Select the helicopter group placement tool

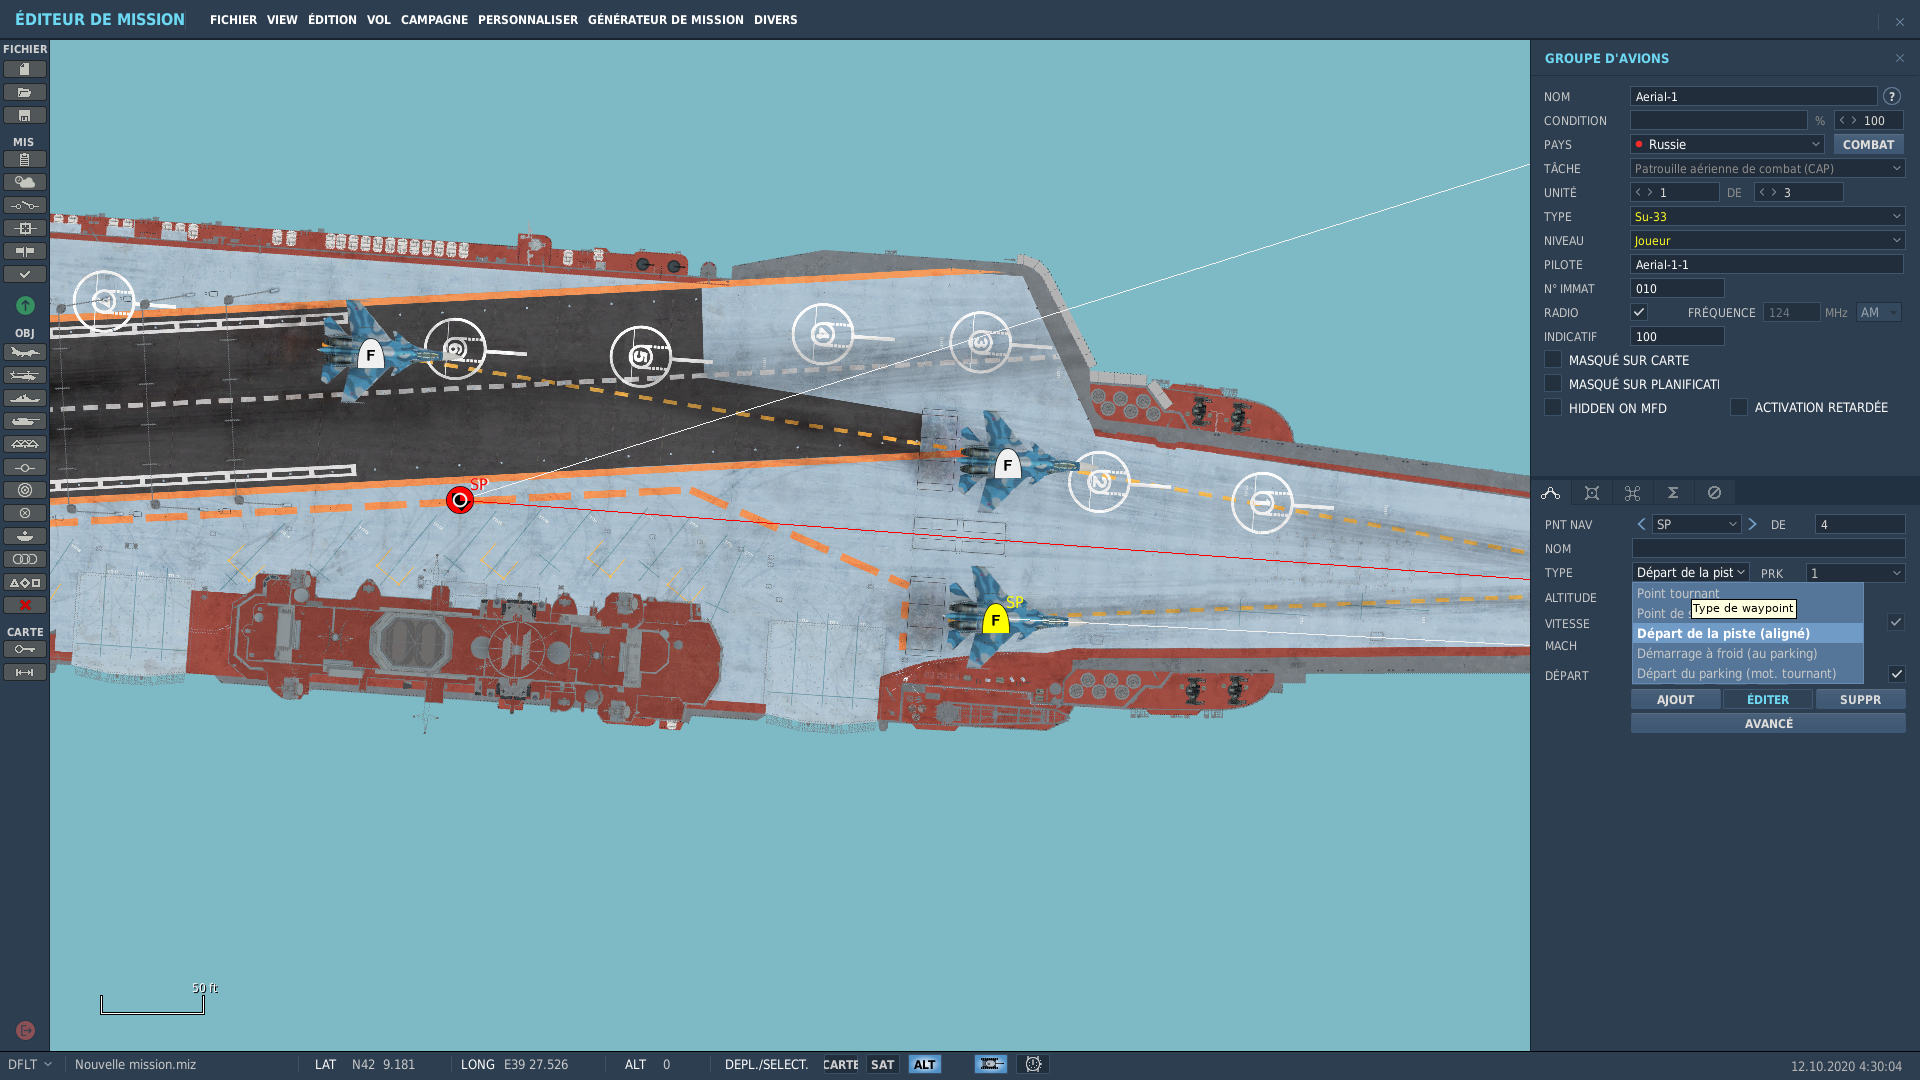25,375
